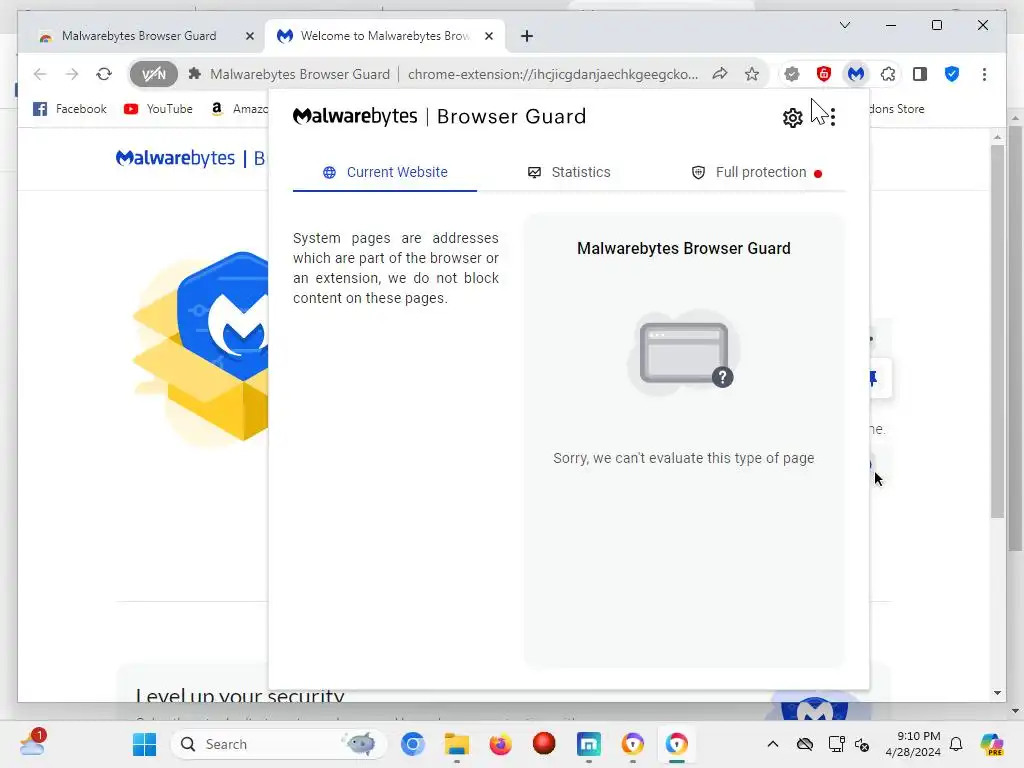Open Browser Guard settings gear

pos(792,118)
